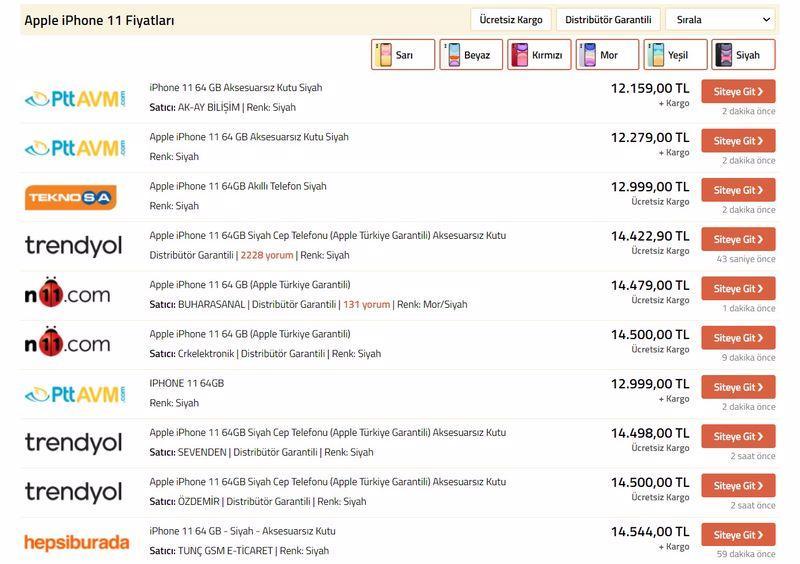
Task: Filter by Beyaz color option
Action: [x=471, y=55]
